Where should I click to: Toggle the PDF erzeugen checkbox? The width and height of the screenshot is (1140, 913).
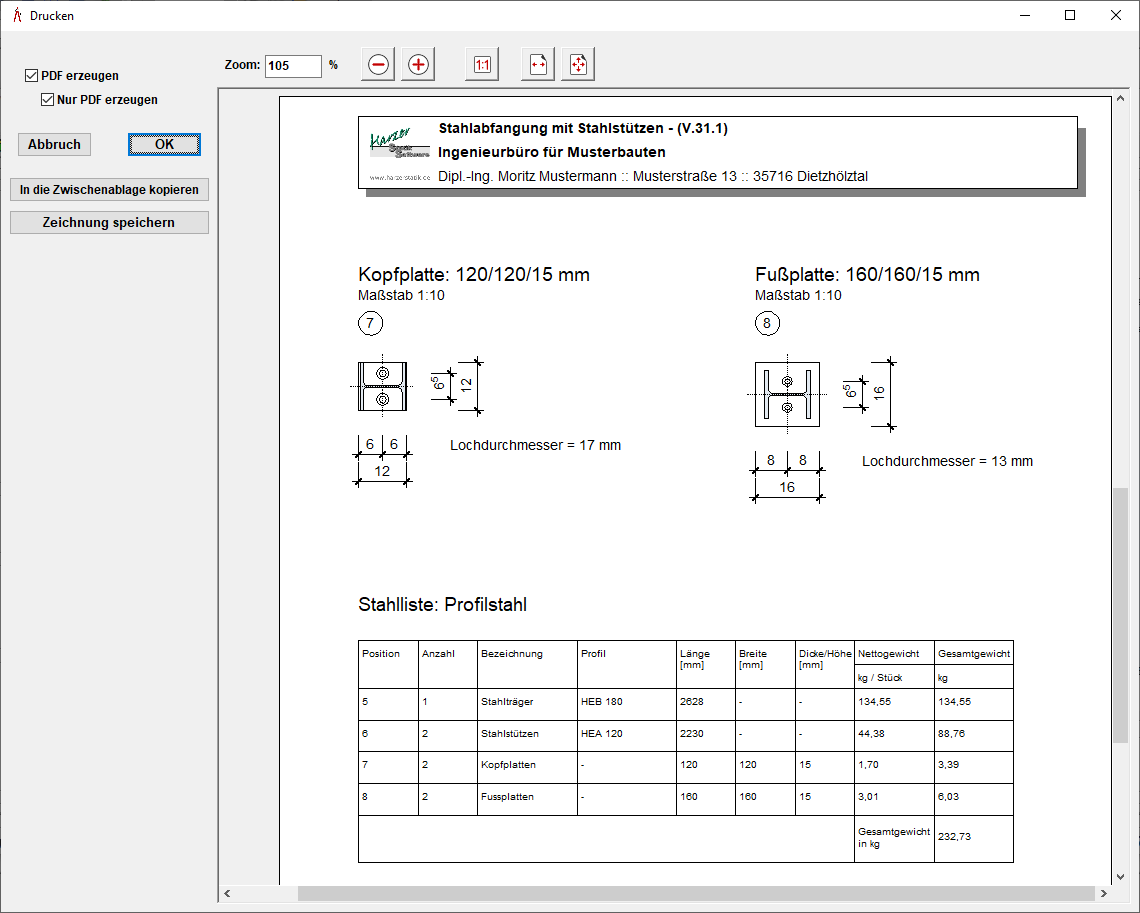coord(32,76)
